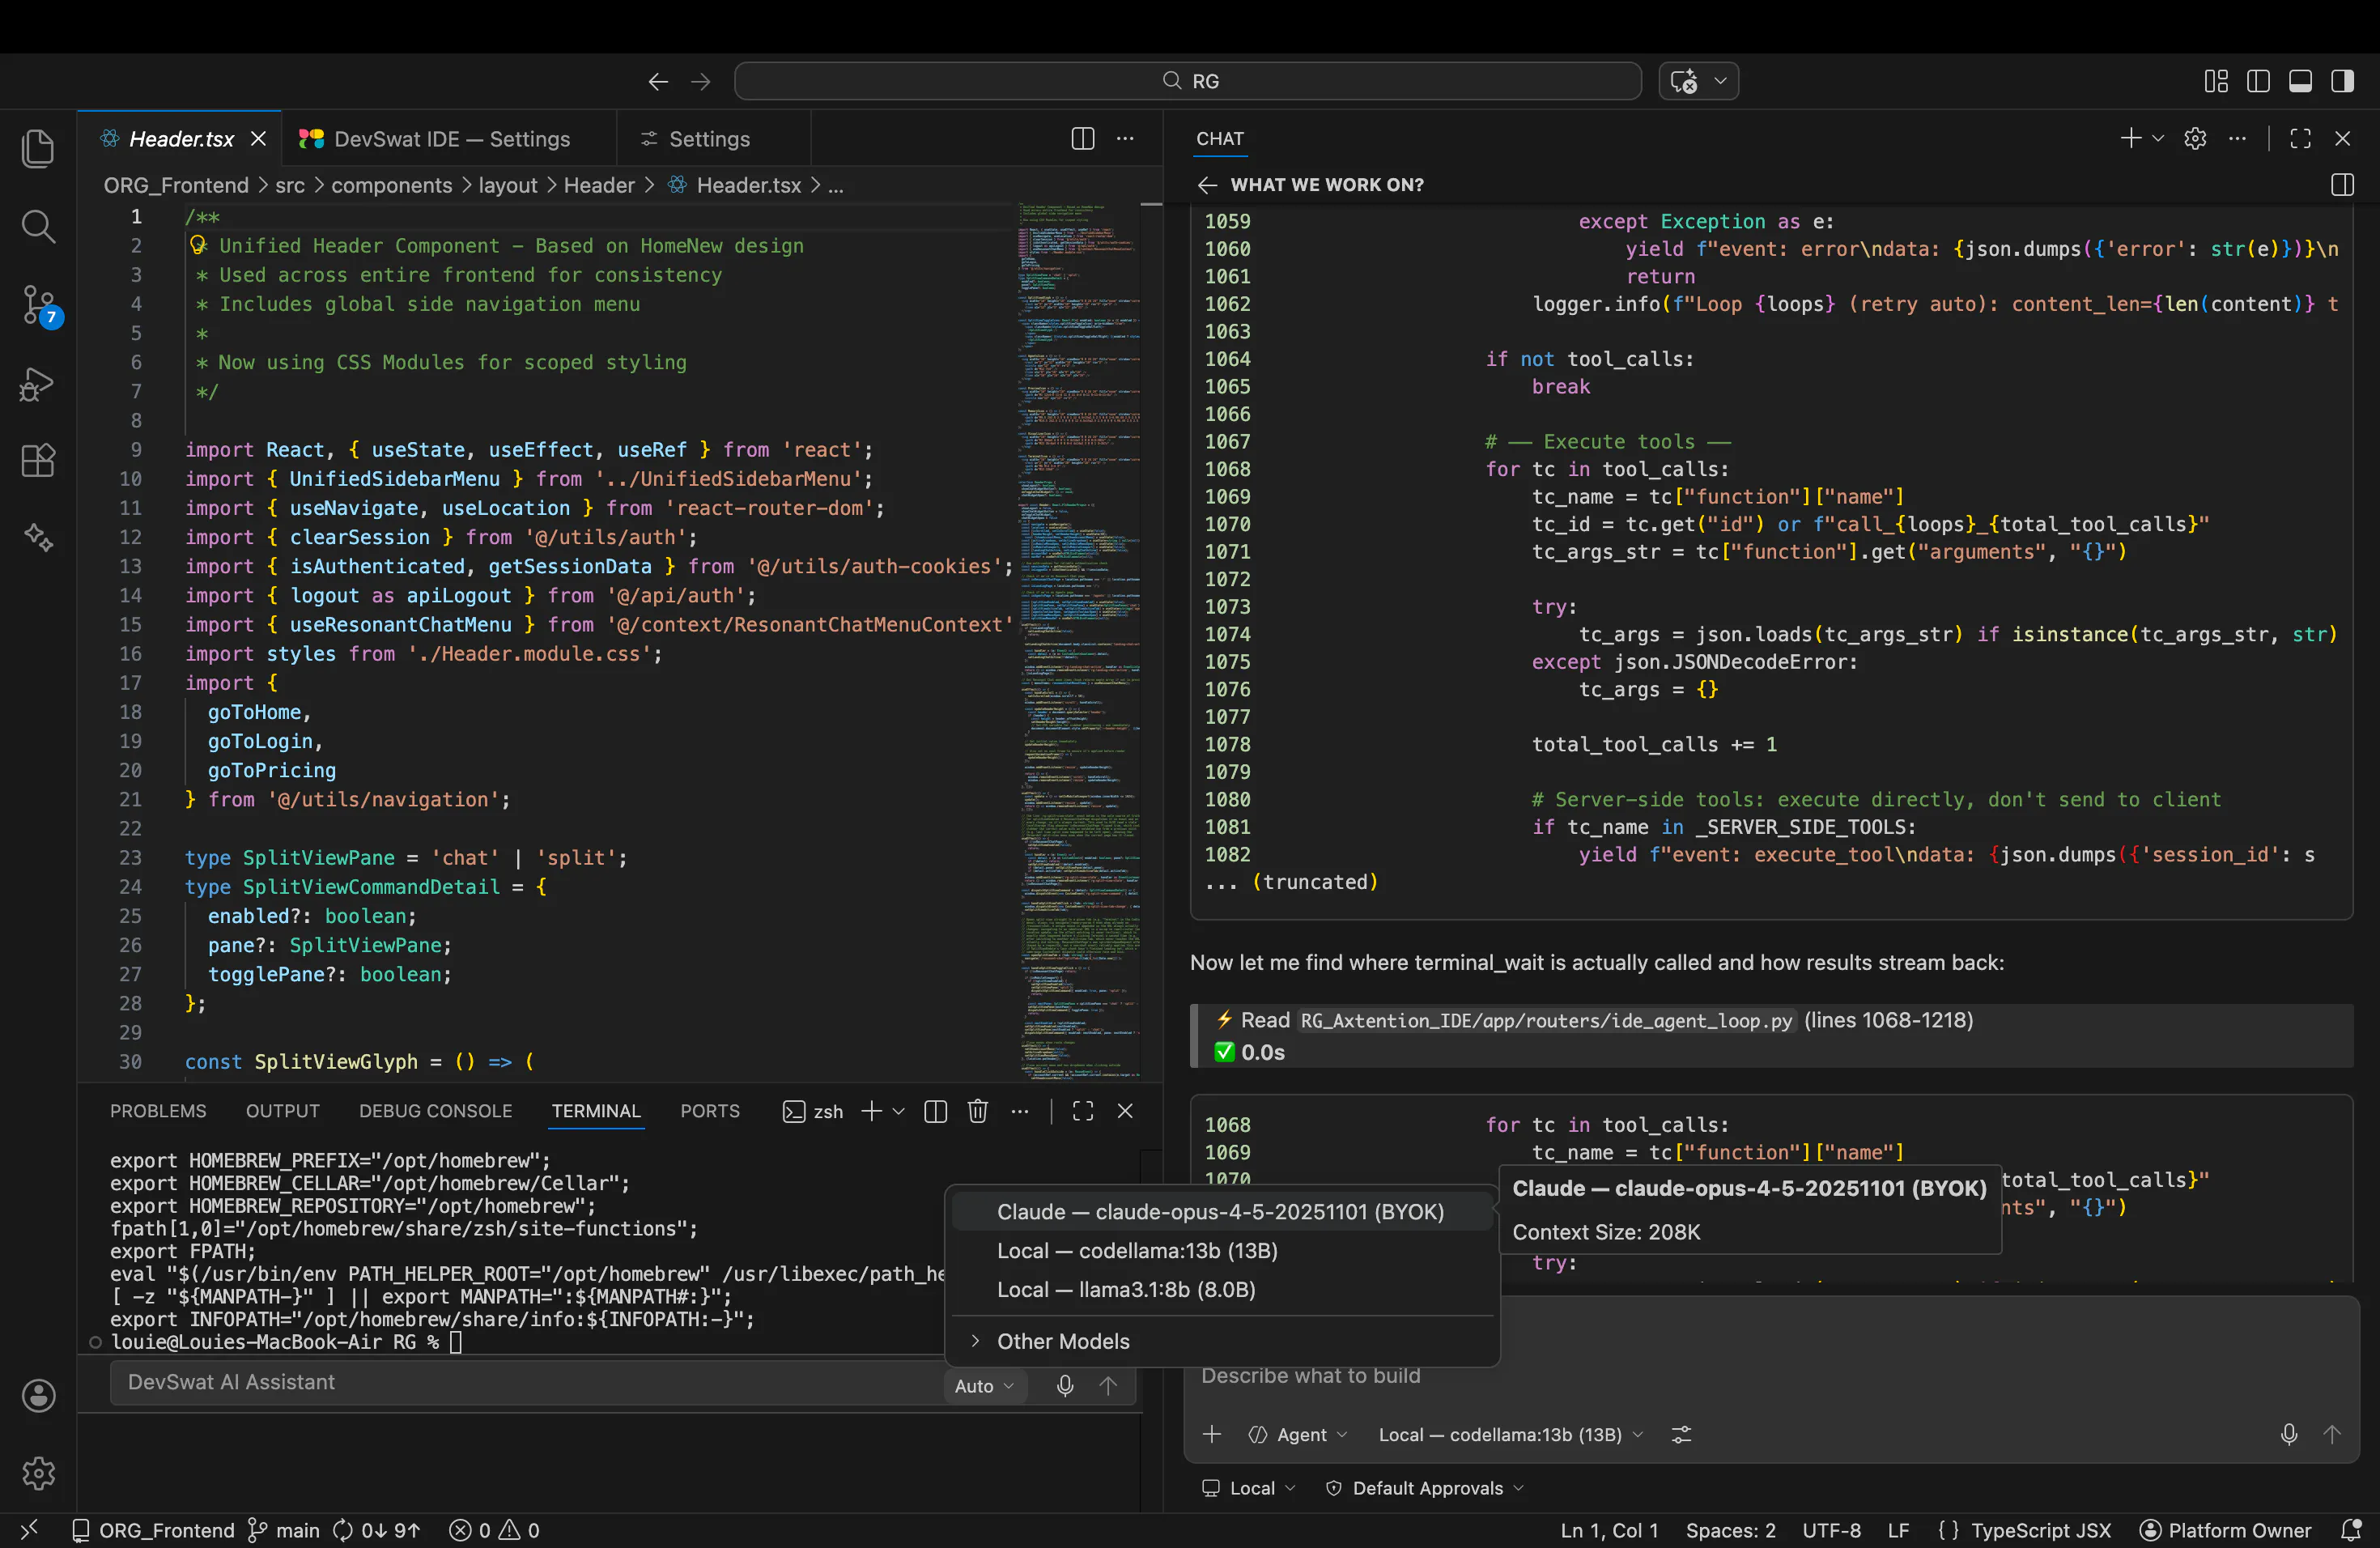Split the terminal pane

click(x=936, y=1111)
